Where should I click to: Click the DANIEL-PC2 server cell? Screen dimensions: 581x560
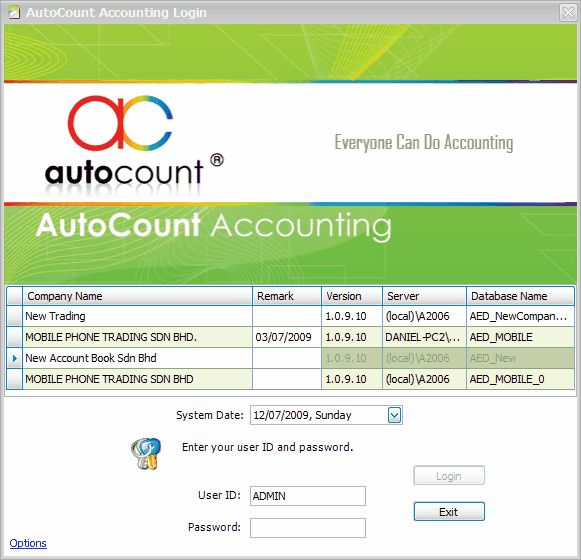[x=424, y=337]
